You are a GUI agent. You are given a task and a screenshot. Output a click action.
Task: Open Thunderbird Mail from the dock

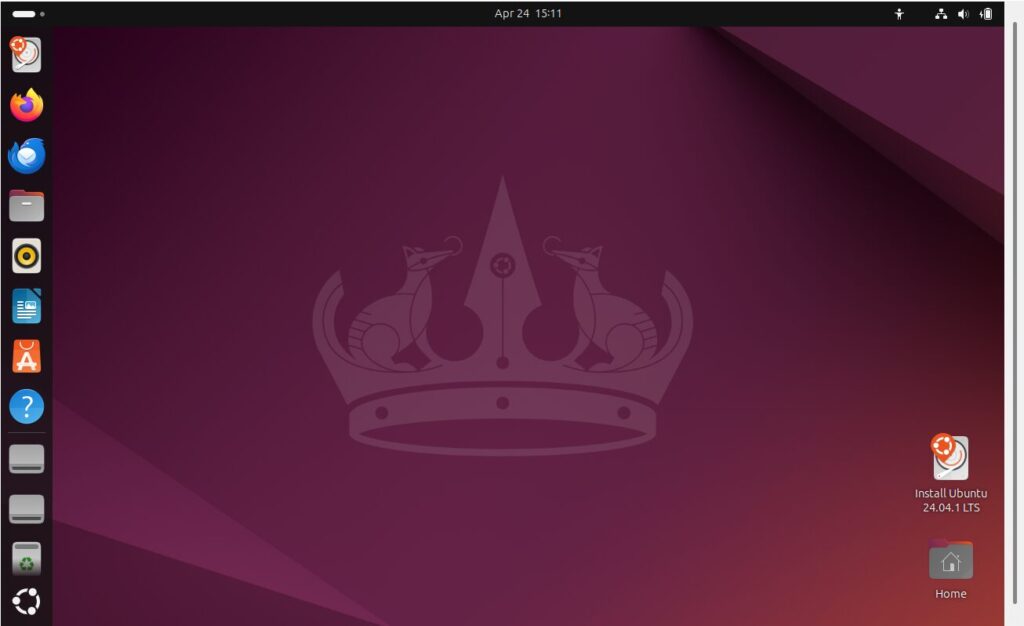pos(26,155)
